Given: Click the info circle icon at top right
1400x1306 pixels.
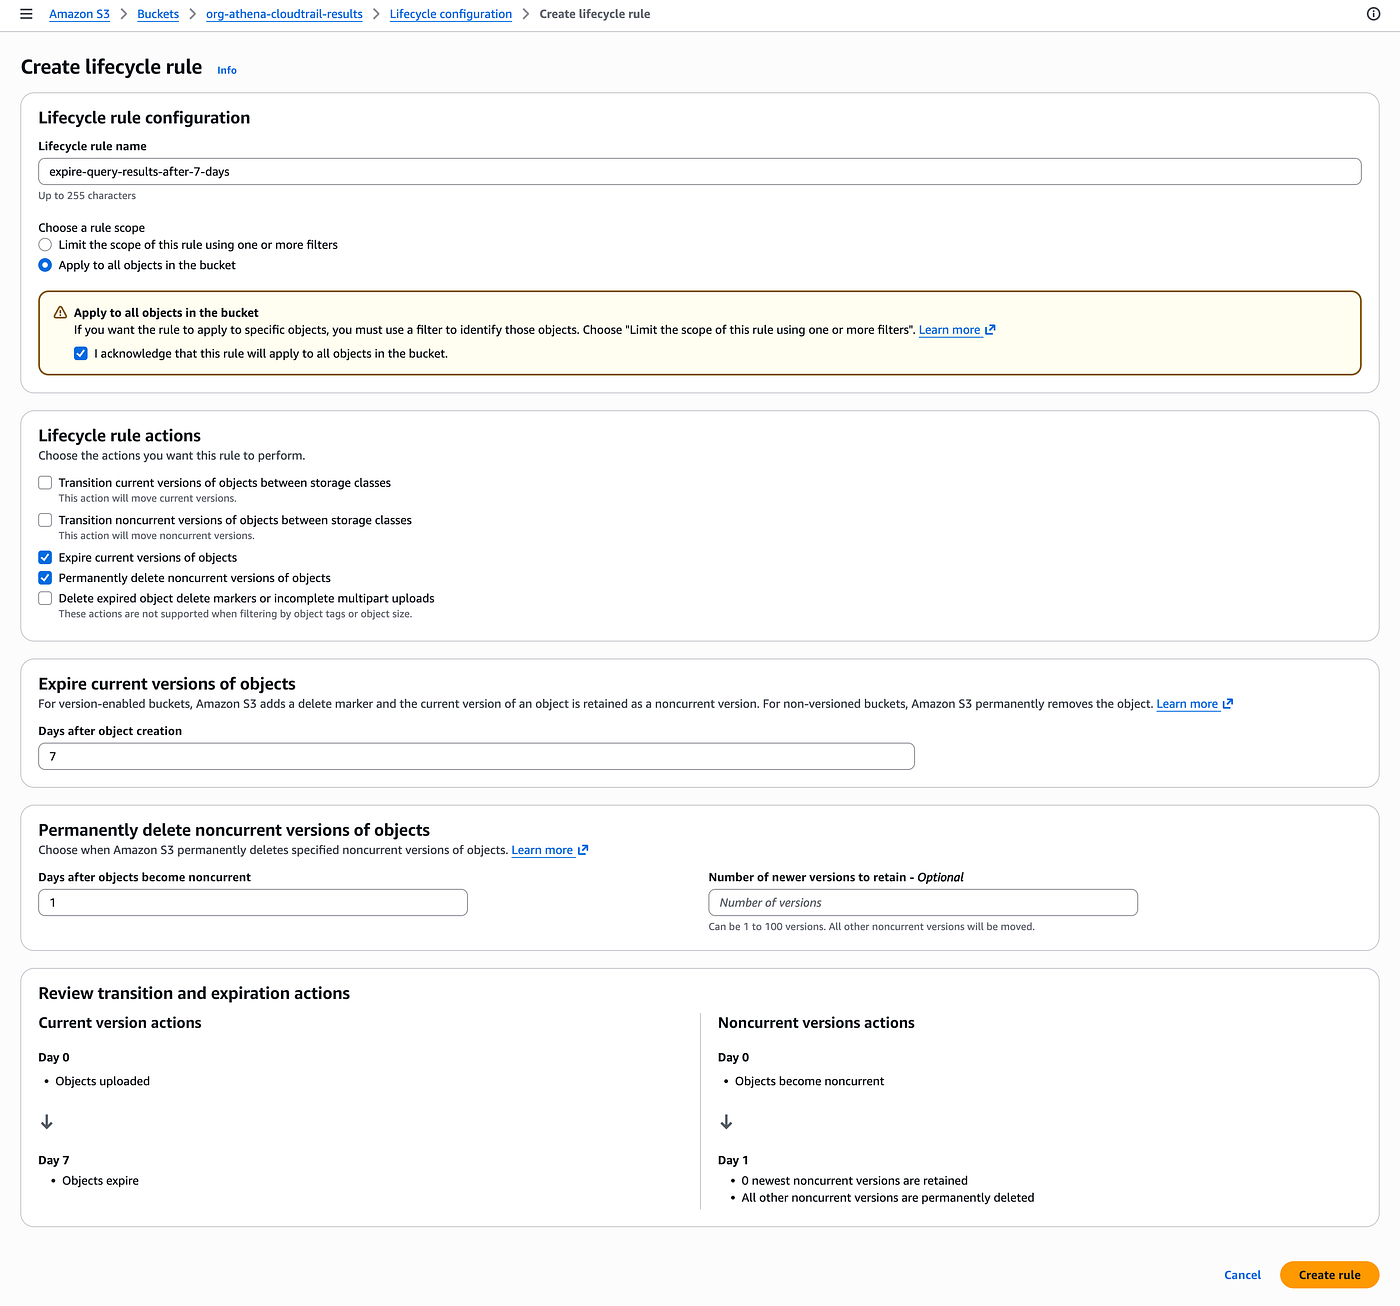Looking at the screenshot, I should pos(1373,14).
